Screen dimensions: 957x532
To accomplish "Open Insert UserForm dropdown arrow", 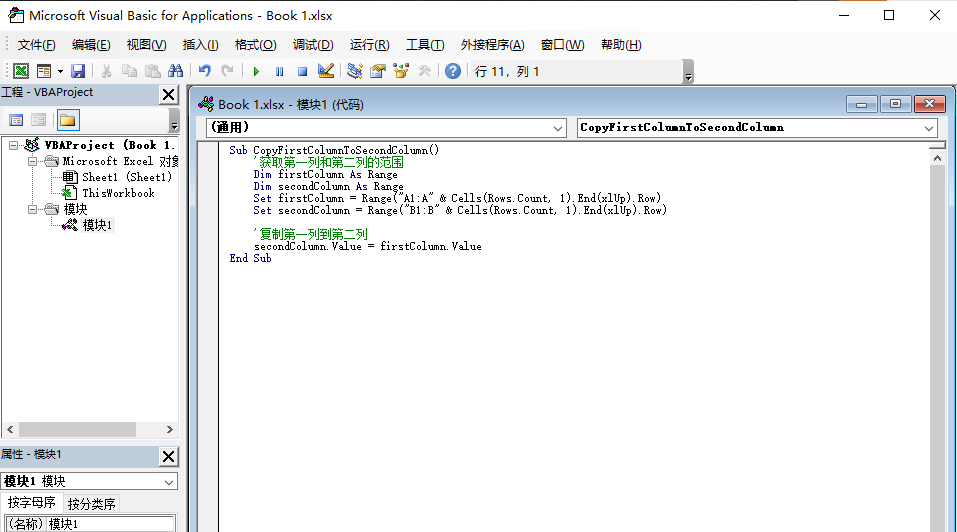I will (x=60, y=71).
